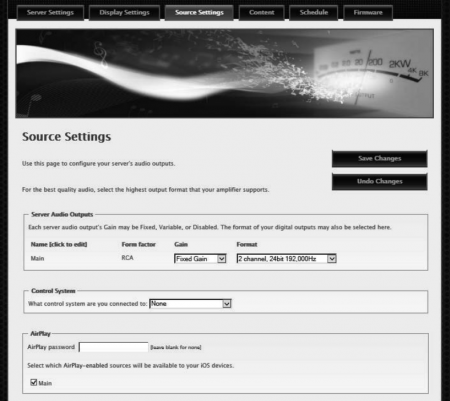Click the AirPlay group label
The width and height of the screenshot is (450, 401).
pyautogui.click(x=40, y=334)
